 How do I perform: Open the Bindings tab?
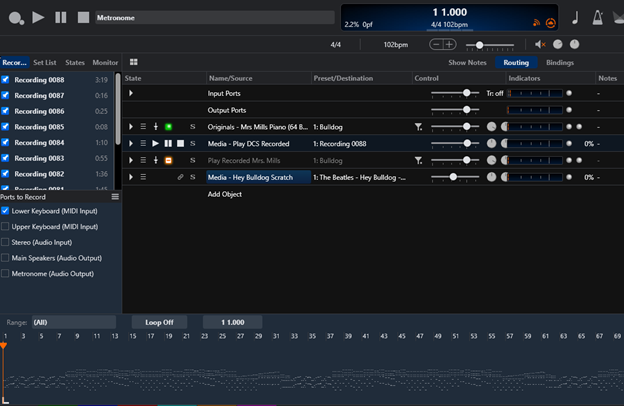pos(560,62)
